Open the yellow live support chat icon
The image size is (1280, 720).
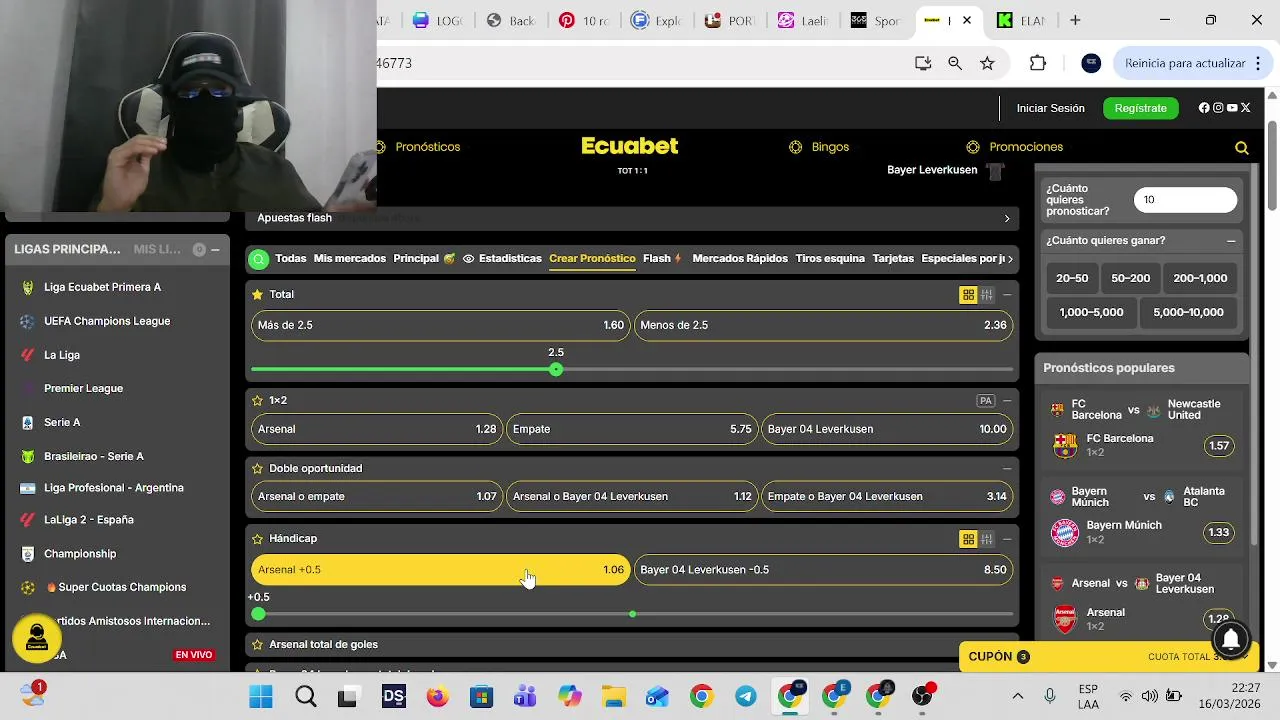[37, 637]
